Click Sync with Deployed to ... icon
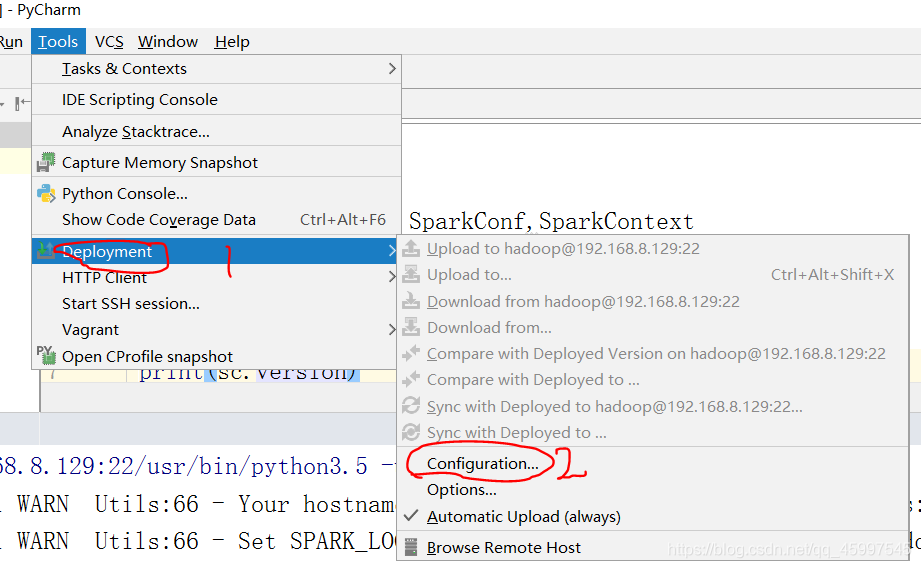 (411, 432)
